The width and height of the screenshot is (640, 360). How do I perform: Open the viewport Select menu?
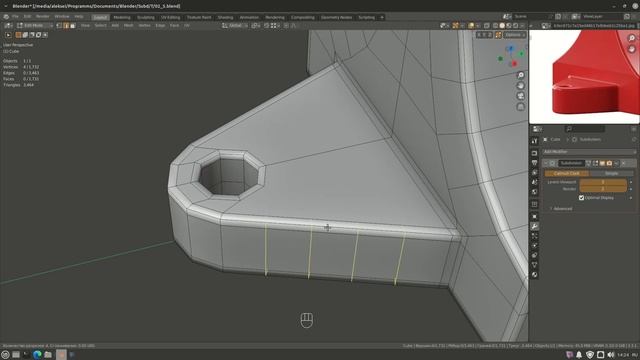point(100,25)
